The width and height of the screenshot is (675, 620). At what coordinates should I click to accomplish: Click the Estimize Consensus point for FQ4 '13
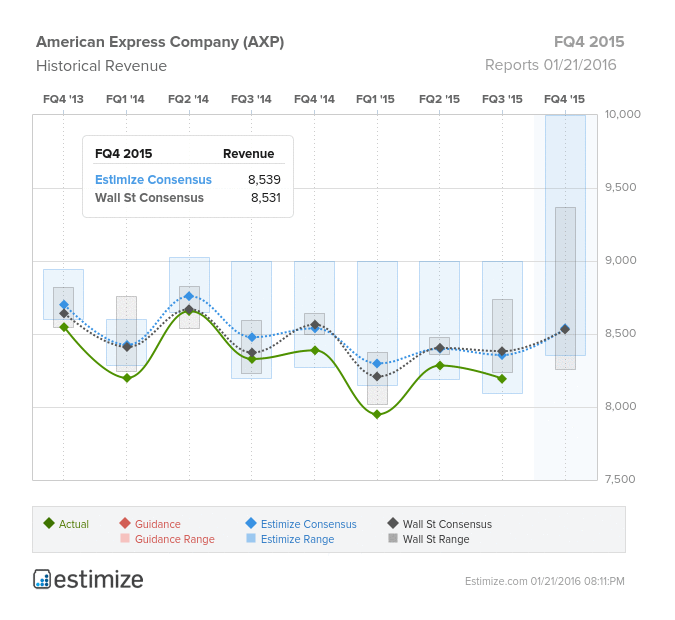[64, 305]
